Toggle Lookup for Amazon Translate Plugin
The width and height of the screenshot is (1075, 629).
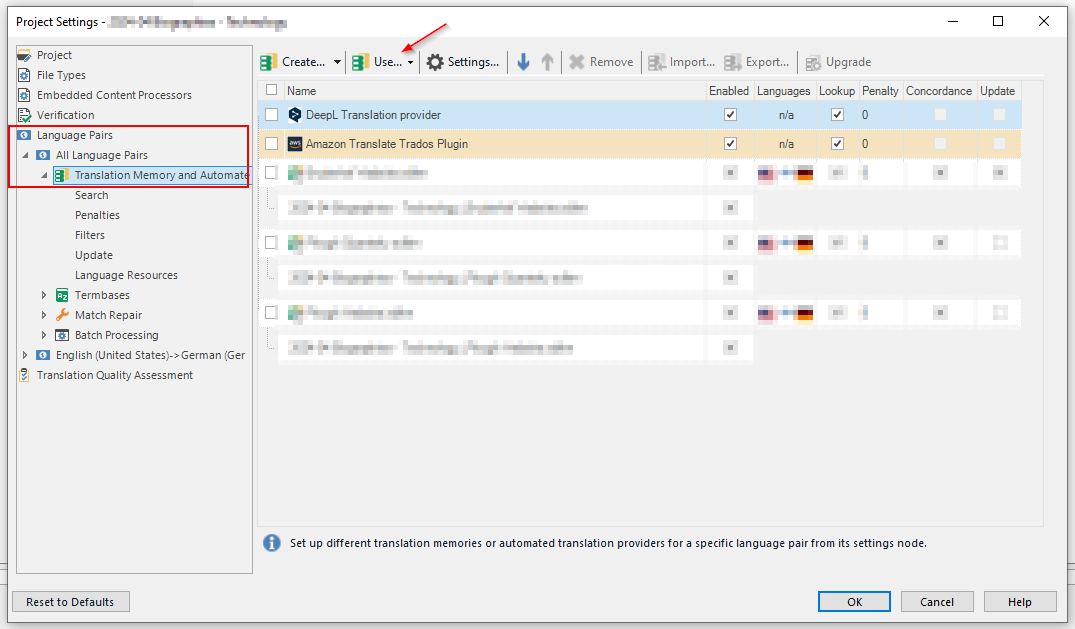click(837, 143)
